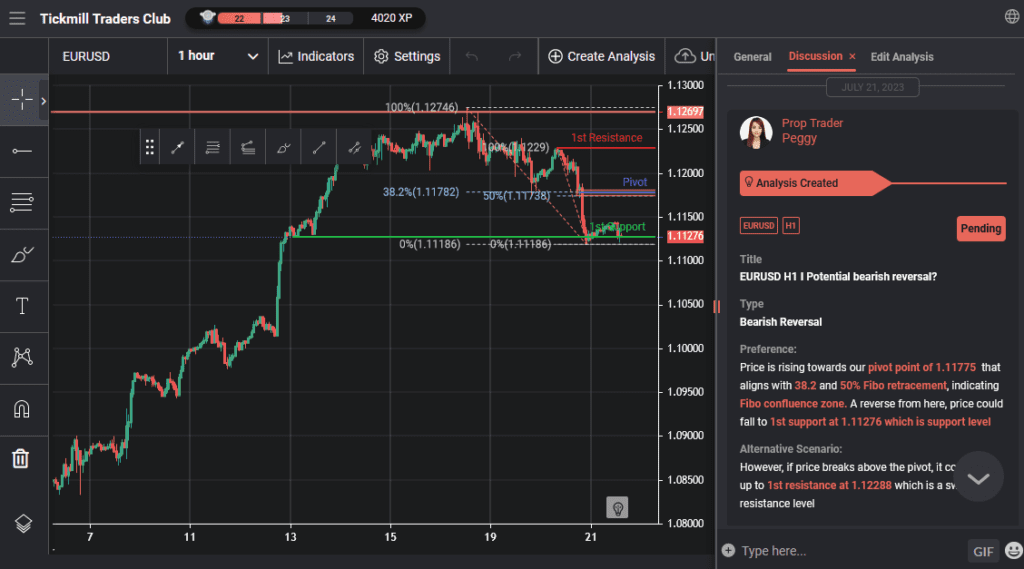1024x569 pixels.
Task: Select the horizontal line drawing tool
Action: click(x=22, y=151)
